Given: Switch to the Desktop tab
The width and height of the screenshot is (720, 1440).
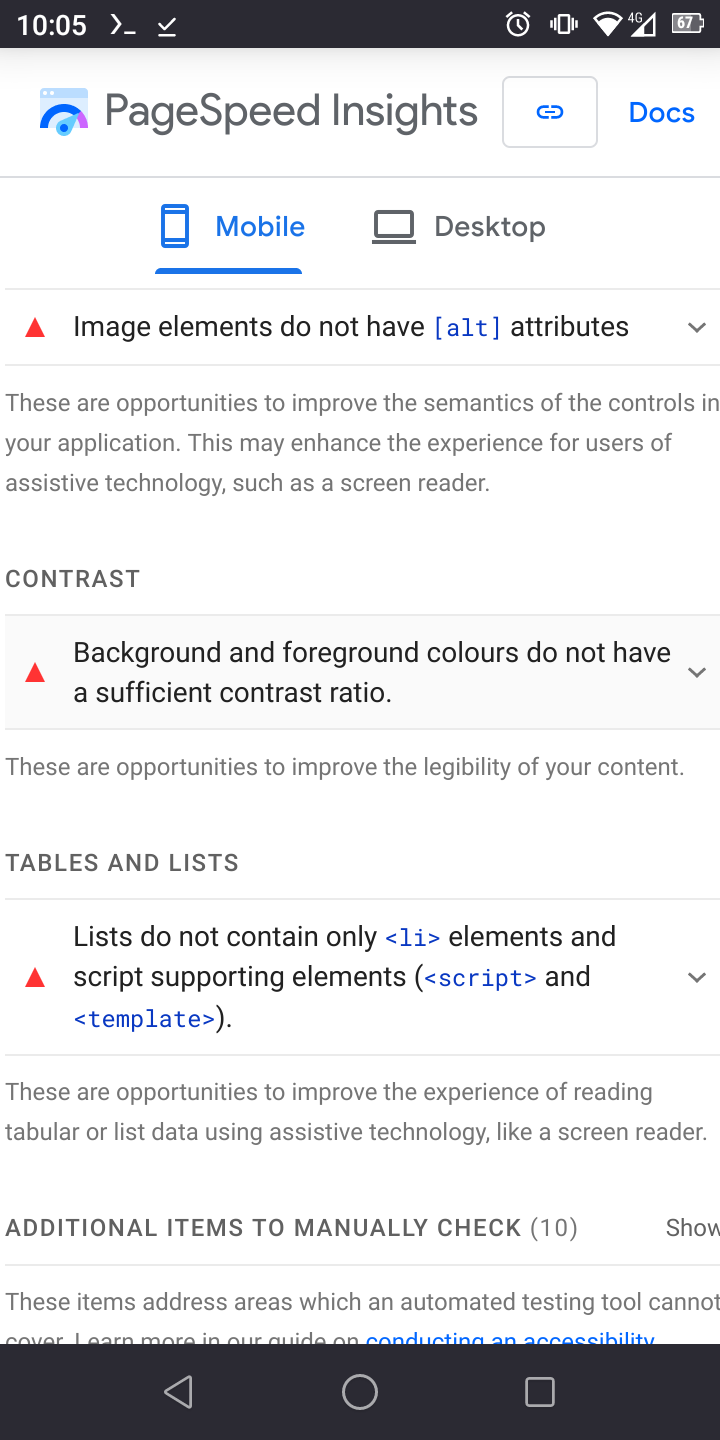Looking at the screenshot, I should point(459,227).
